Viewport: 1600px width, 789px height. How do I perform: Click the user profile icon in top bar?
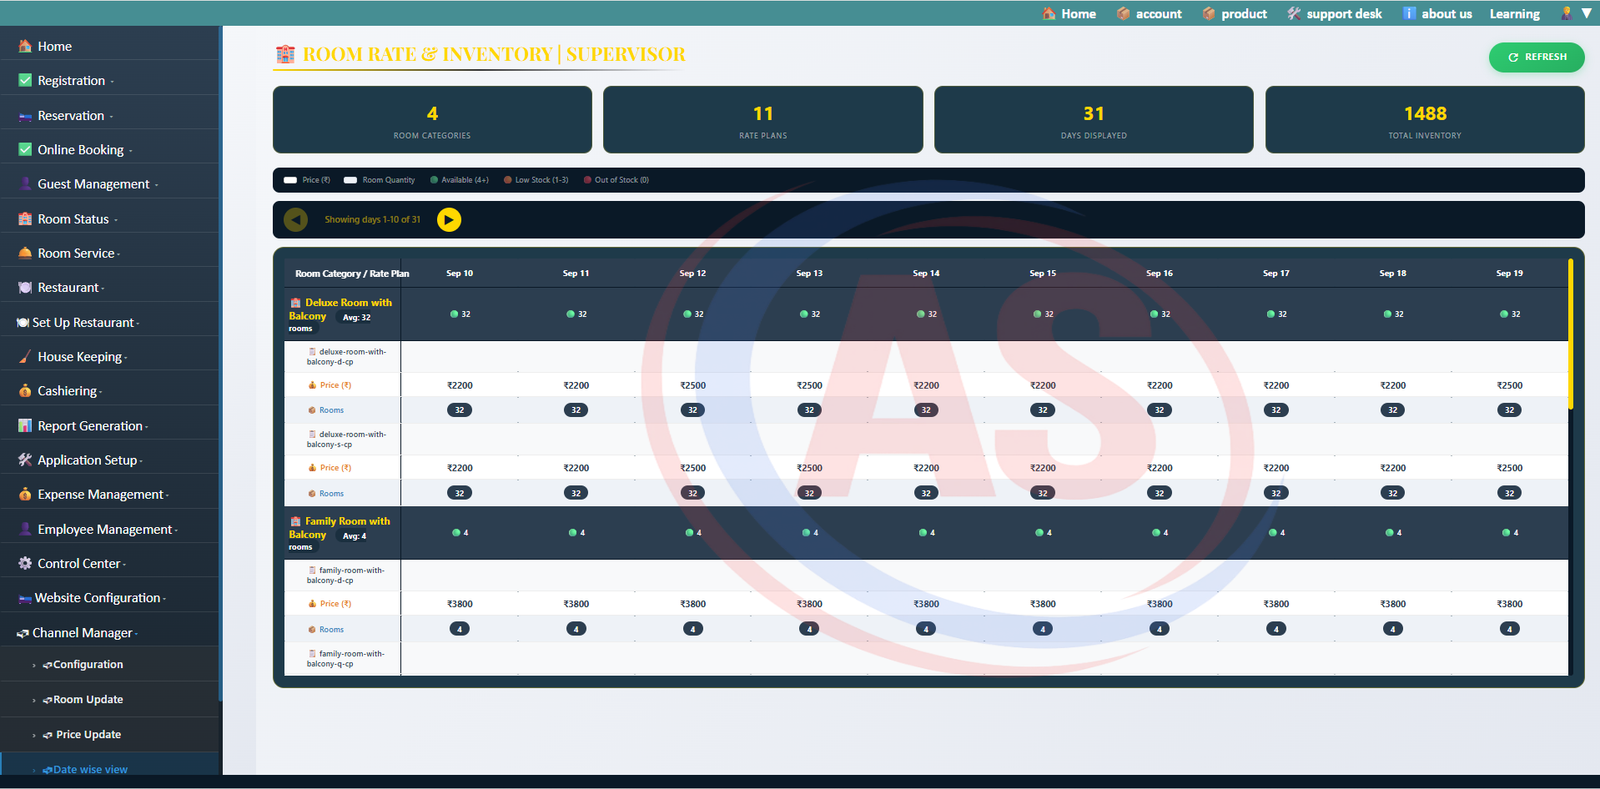tap(1566, 13)
